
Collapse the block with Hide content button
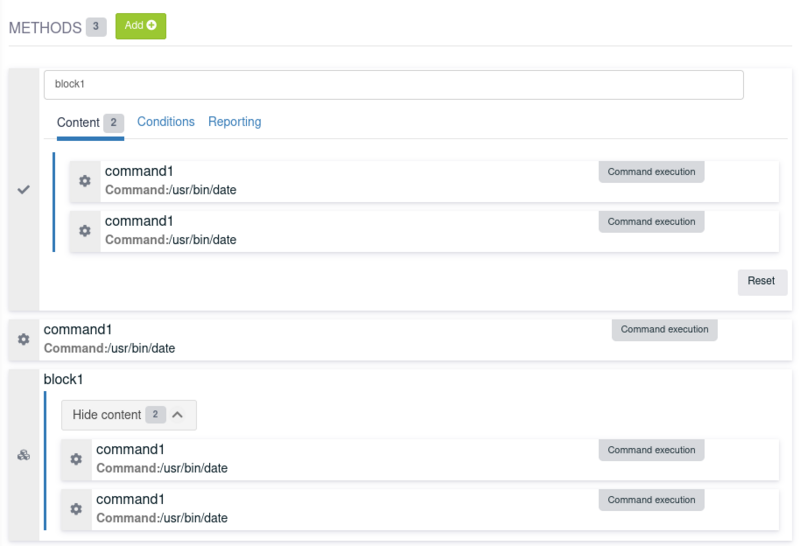pyautogui.click(x=129, y=415)
